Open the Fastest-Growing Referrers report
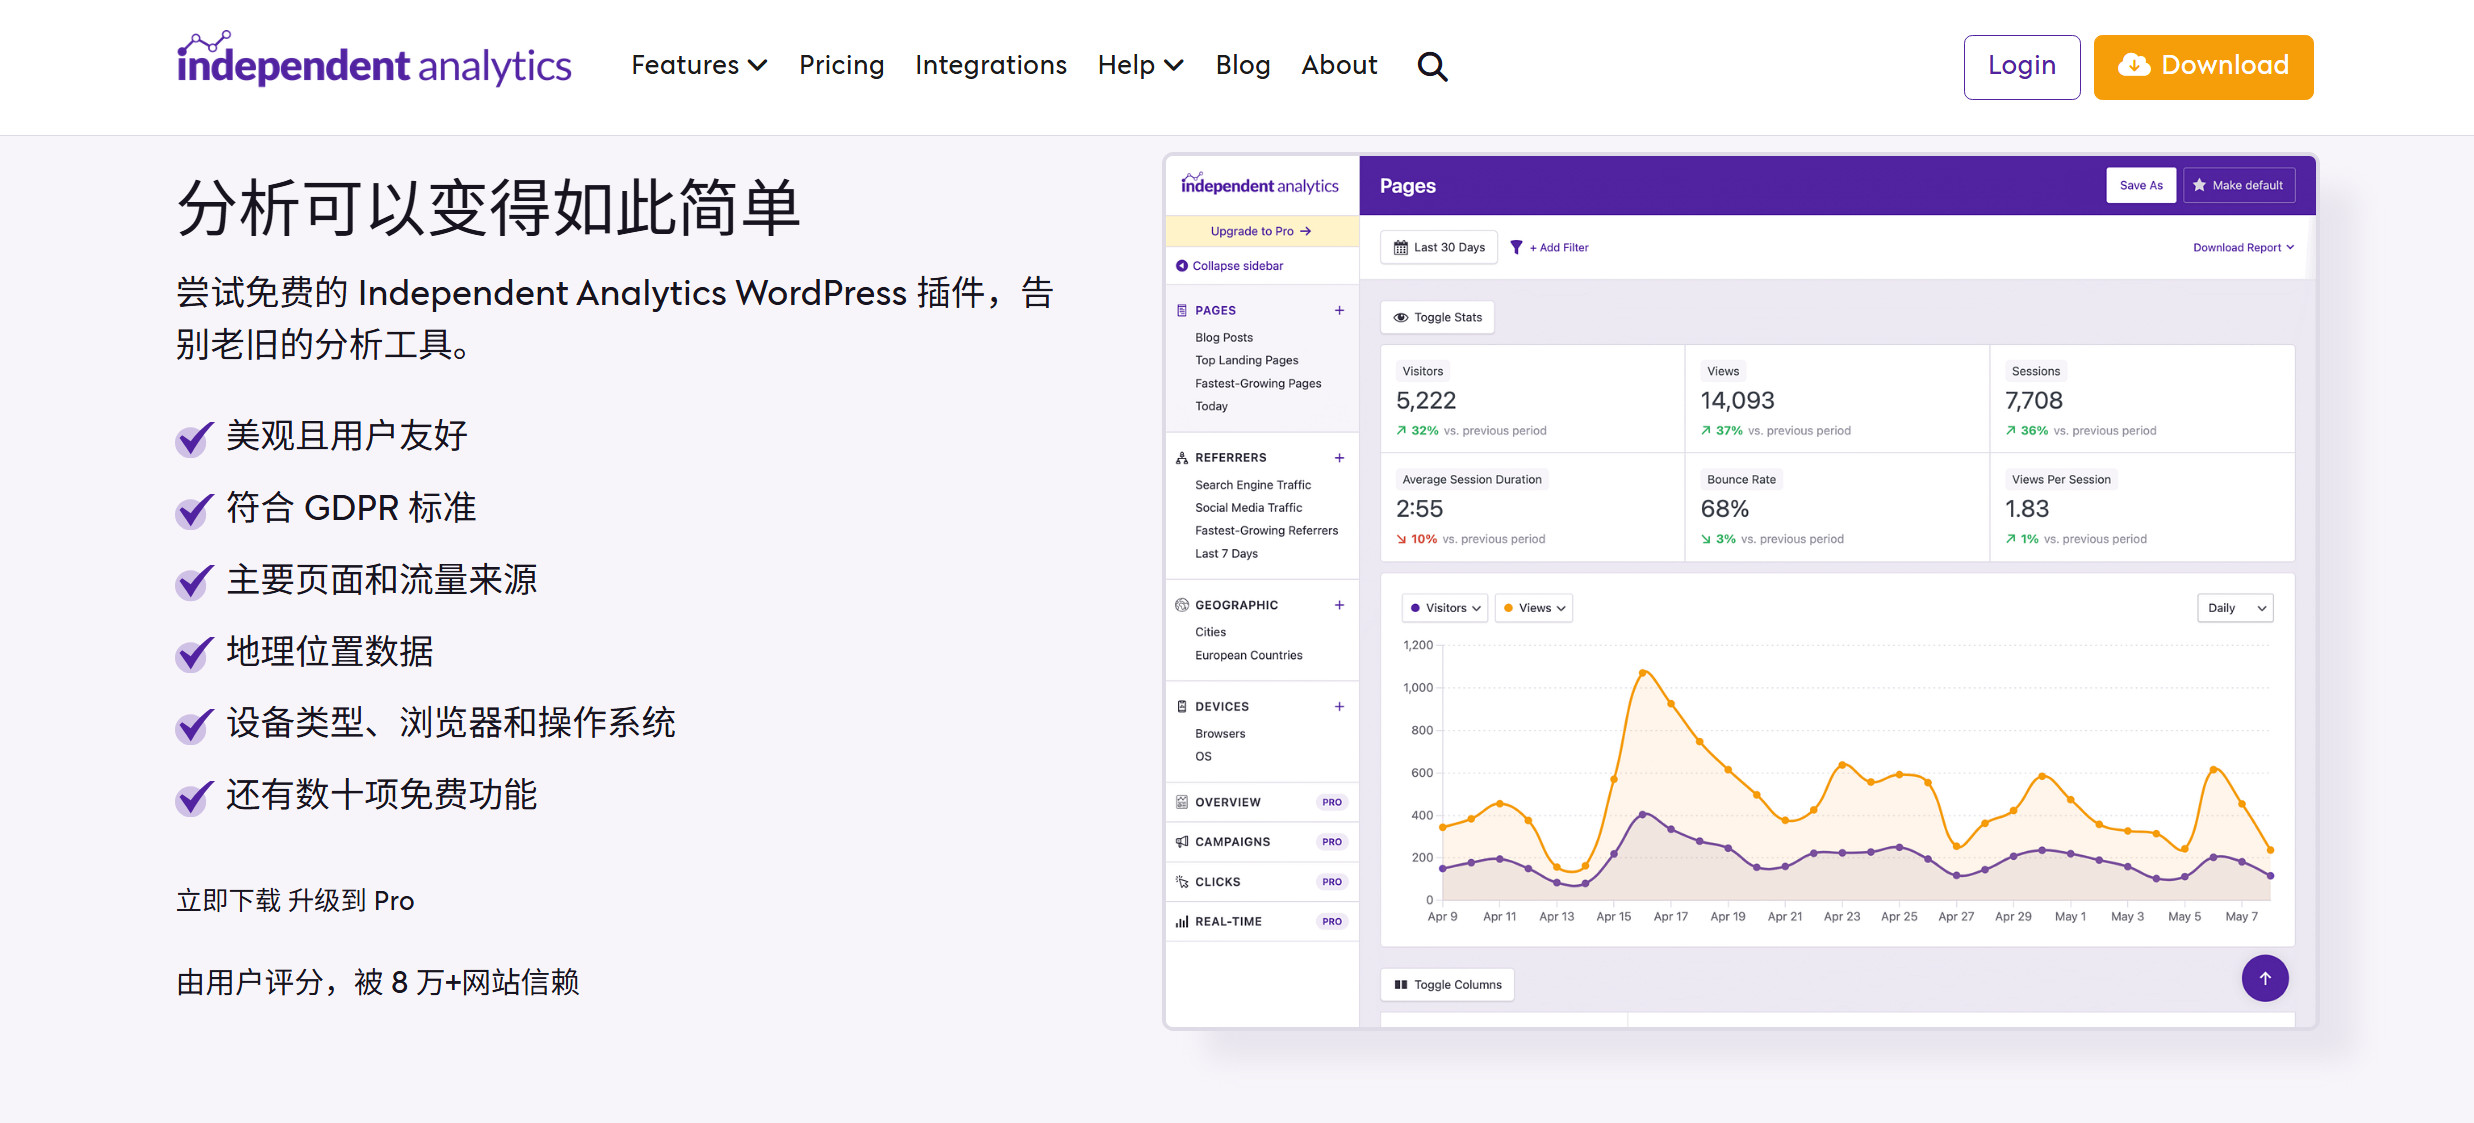Viewport: 2474px width, 1123px height. [1266, 531]
